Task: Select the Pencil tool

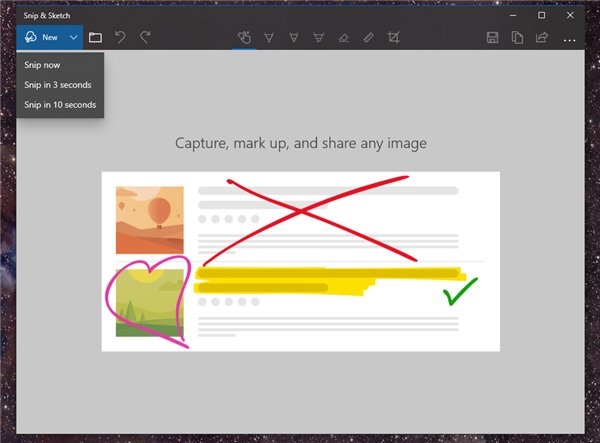Action: [294, 38]
